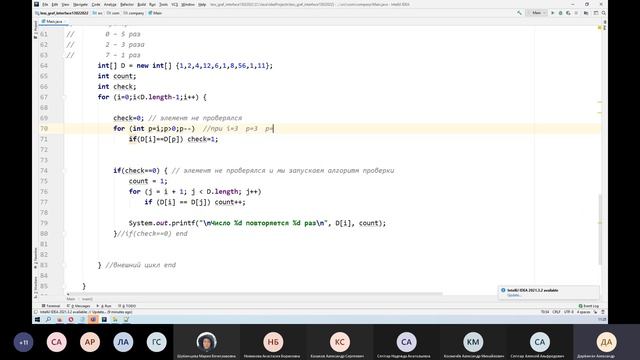Click the Stop icon in the run toolbar
Image resolution: width=640 pixels, height=360 pixels.
[576, 13]
